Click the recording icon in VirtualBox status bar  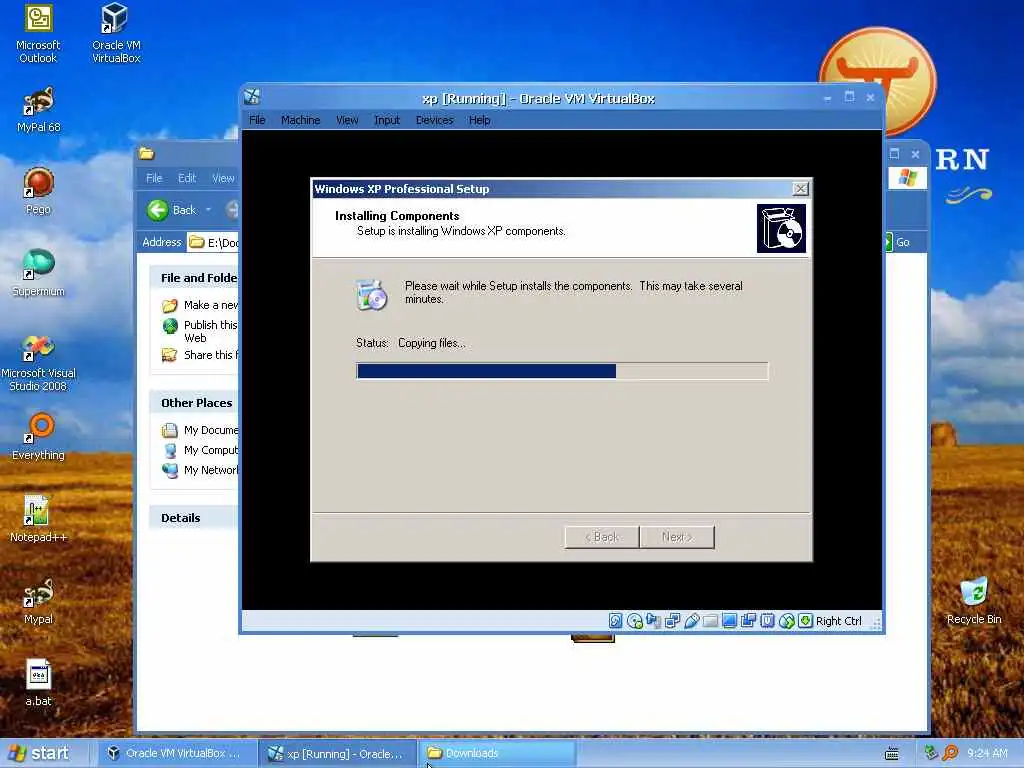click(748, 620)
